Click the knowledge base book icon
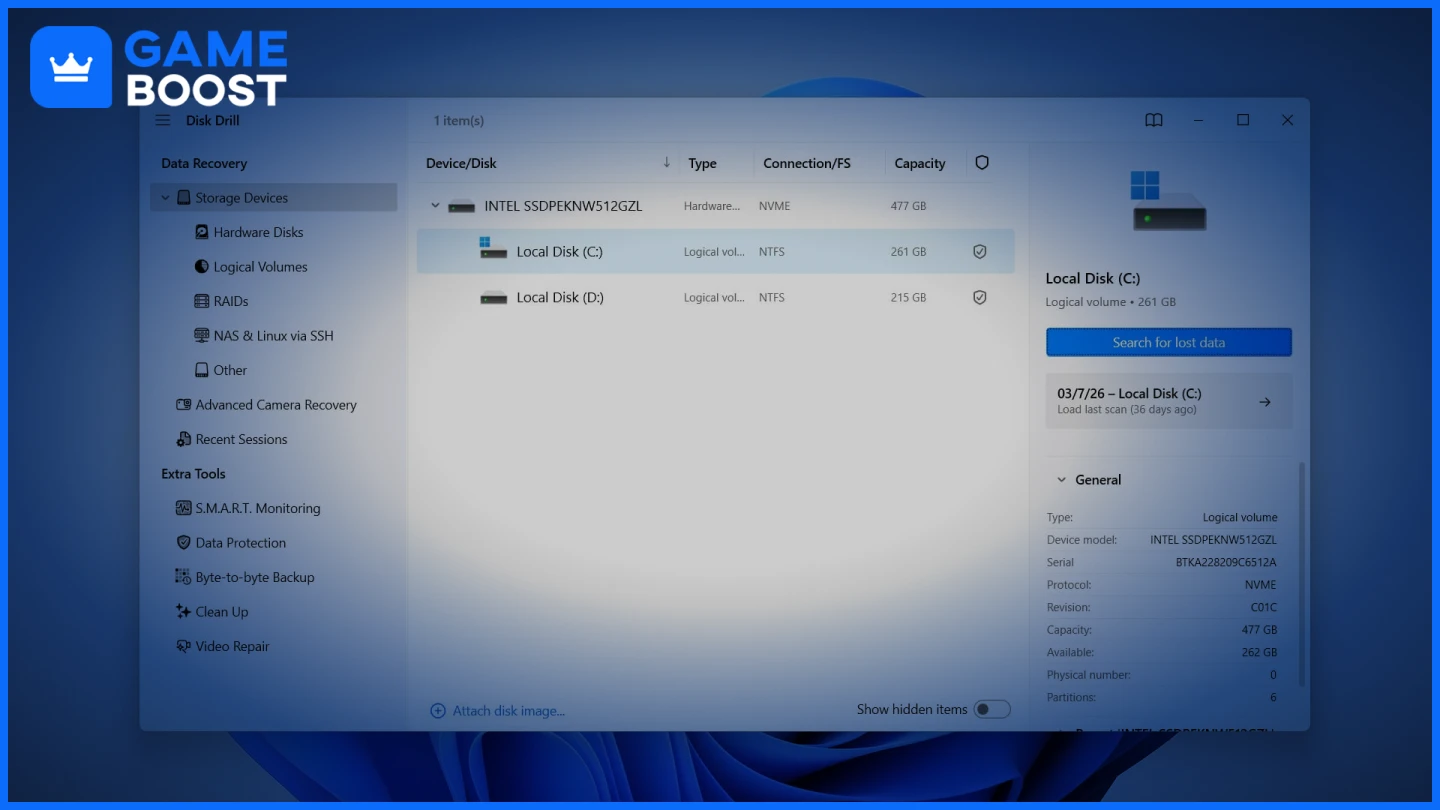This screenshot has height=810, width=1440. [x=1153, y=119]
